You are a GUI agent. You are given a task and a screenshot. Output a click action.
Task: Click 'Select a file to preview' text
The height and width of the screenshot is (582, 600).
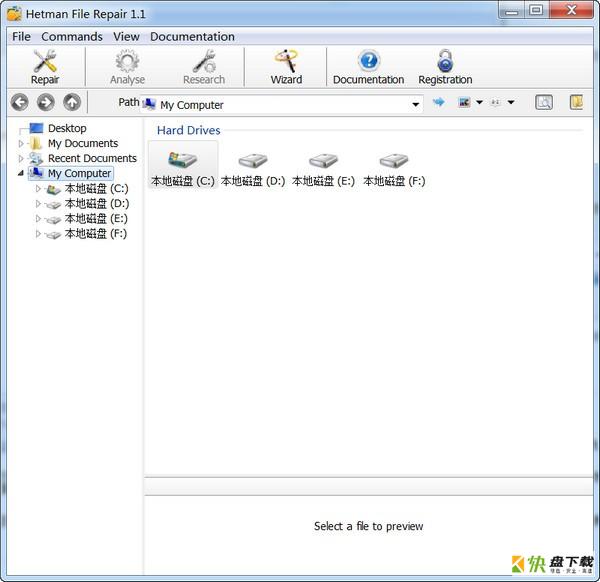tap(368, 527)
